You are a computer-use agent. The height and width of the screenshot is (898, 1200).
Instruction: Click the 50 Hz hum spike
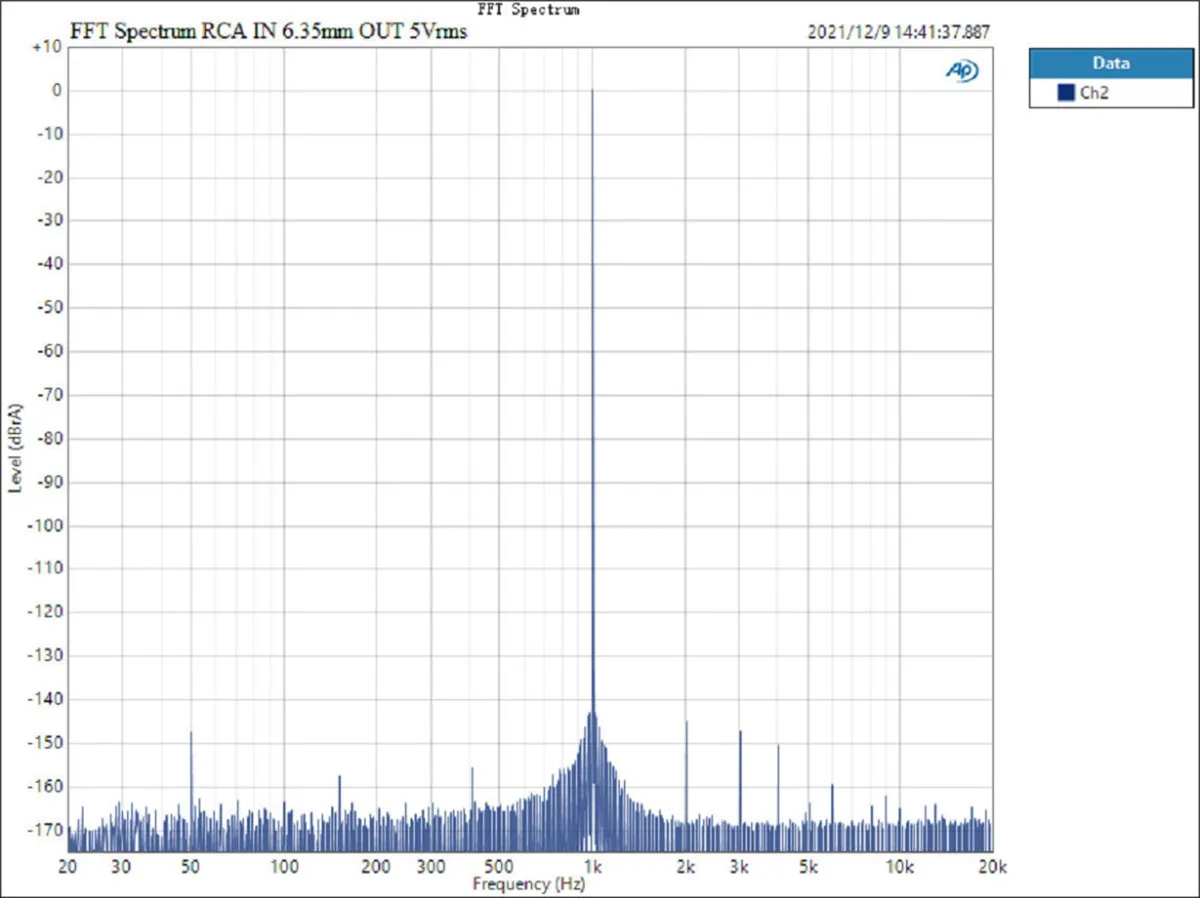pyautogui.click(x=190, y=735)
